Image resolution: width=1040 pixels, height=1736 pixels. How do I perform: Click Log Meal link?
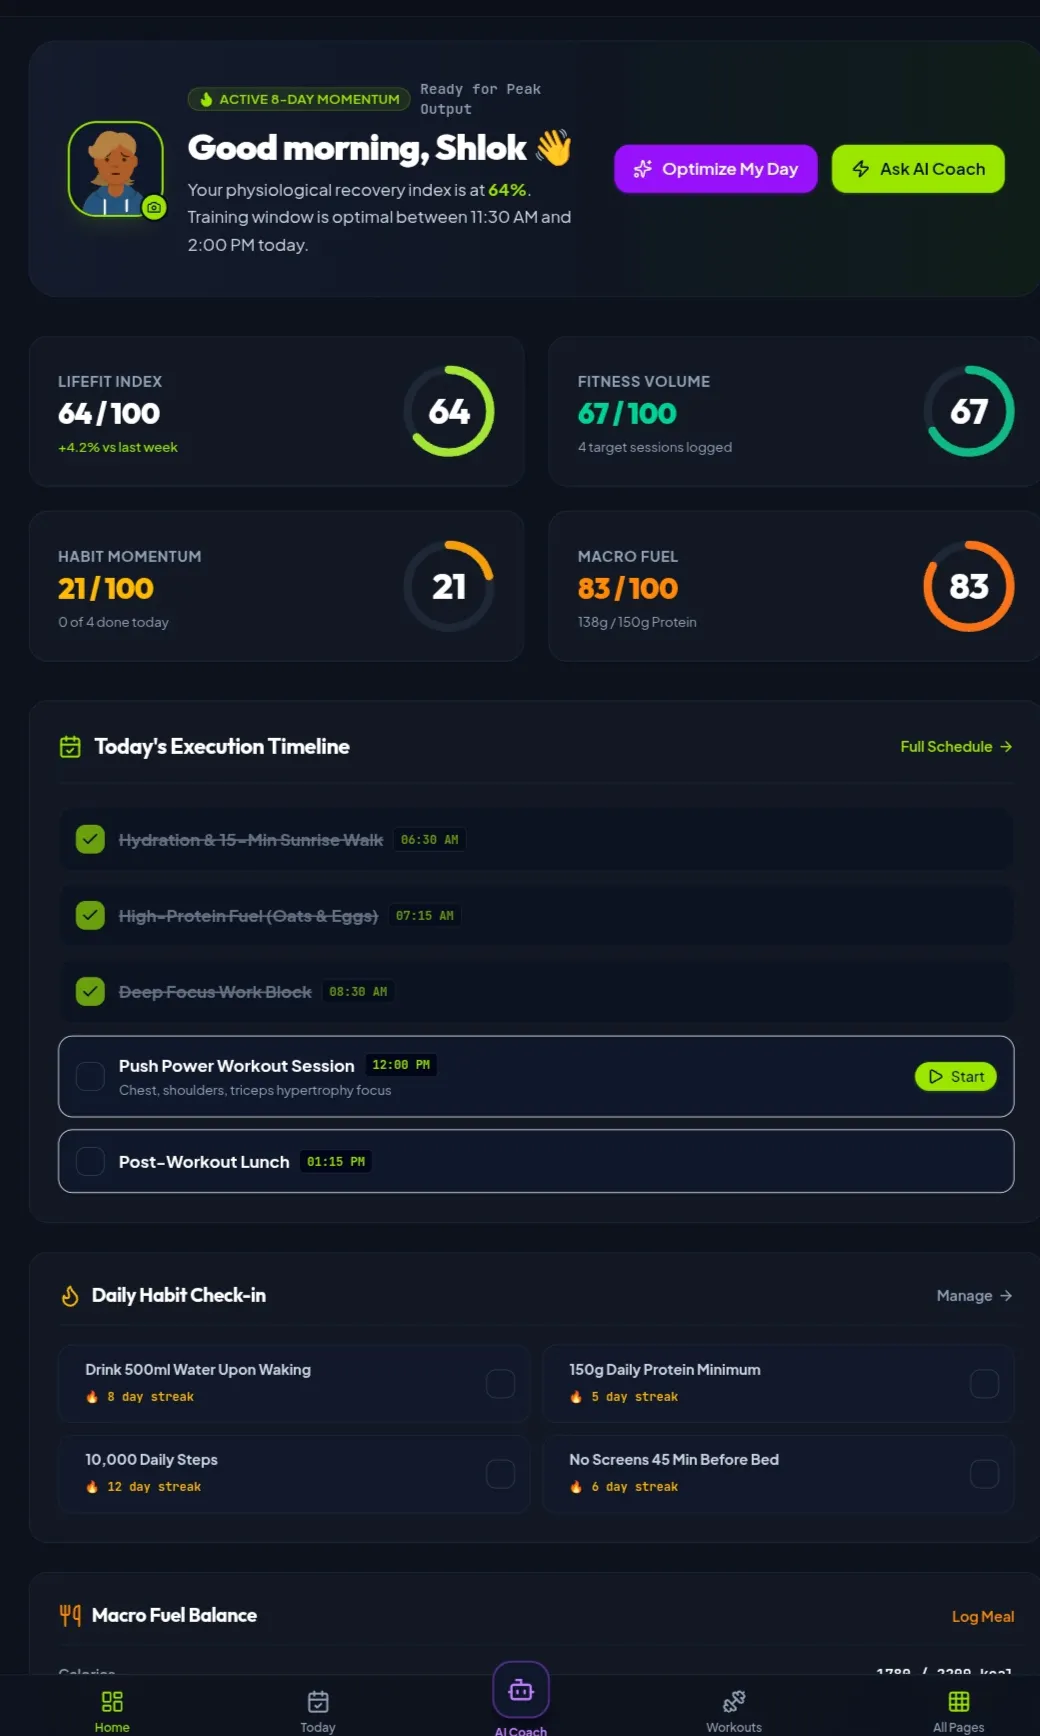(983, 1616)
